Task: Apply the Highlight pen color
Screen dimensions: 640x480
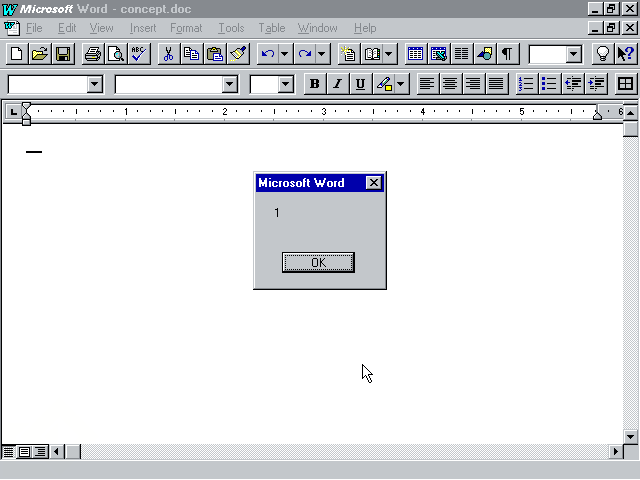Action: pyautogui.click(x=384, y=84)
